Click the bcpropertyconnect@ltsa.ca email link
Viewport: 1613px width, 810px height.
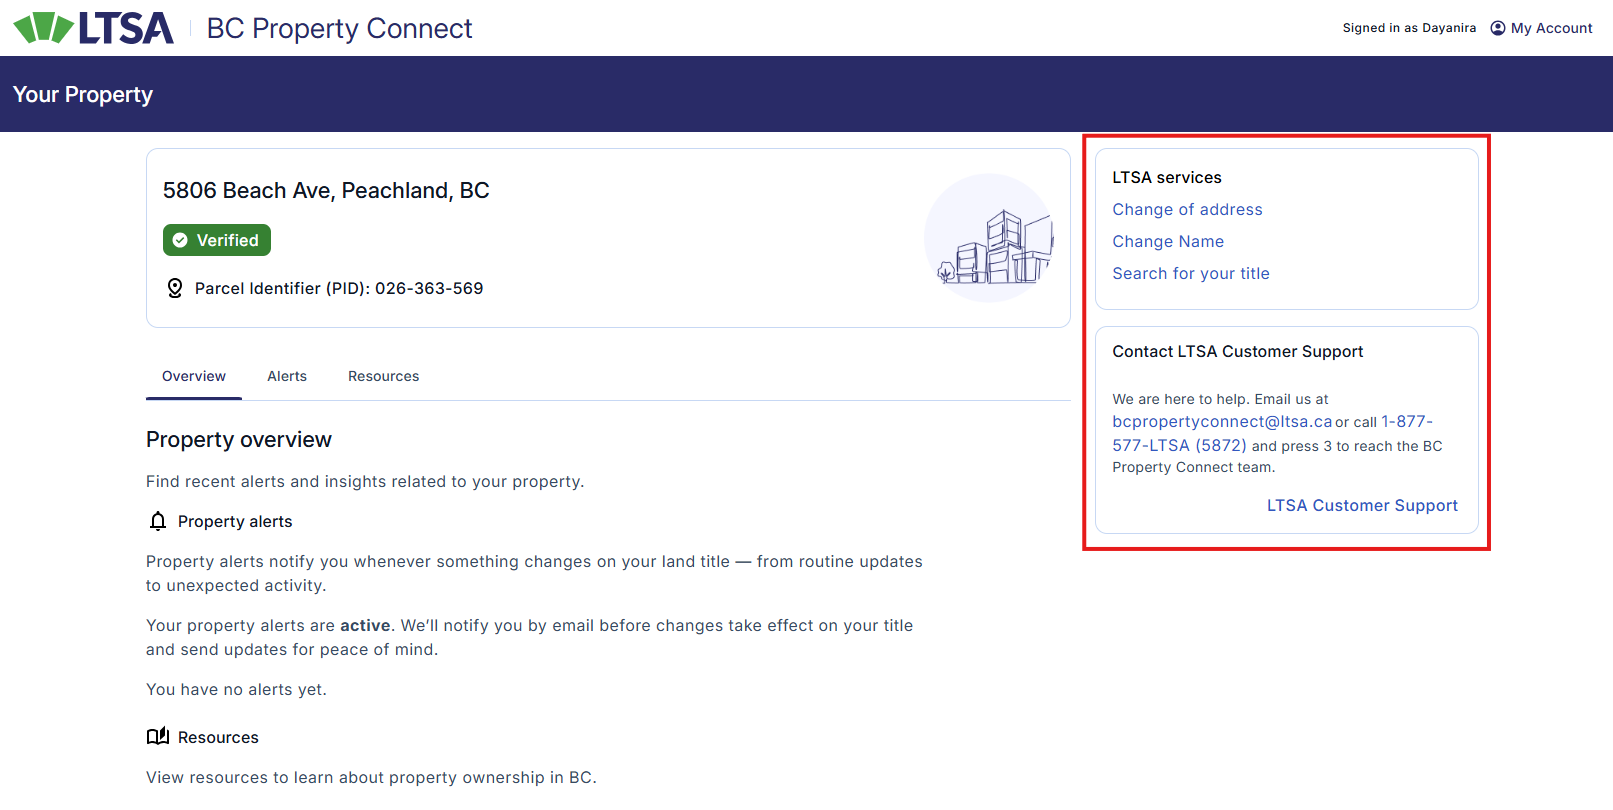click(x=1222, y=422)
